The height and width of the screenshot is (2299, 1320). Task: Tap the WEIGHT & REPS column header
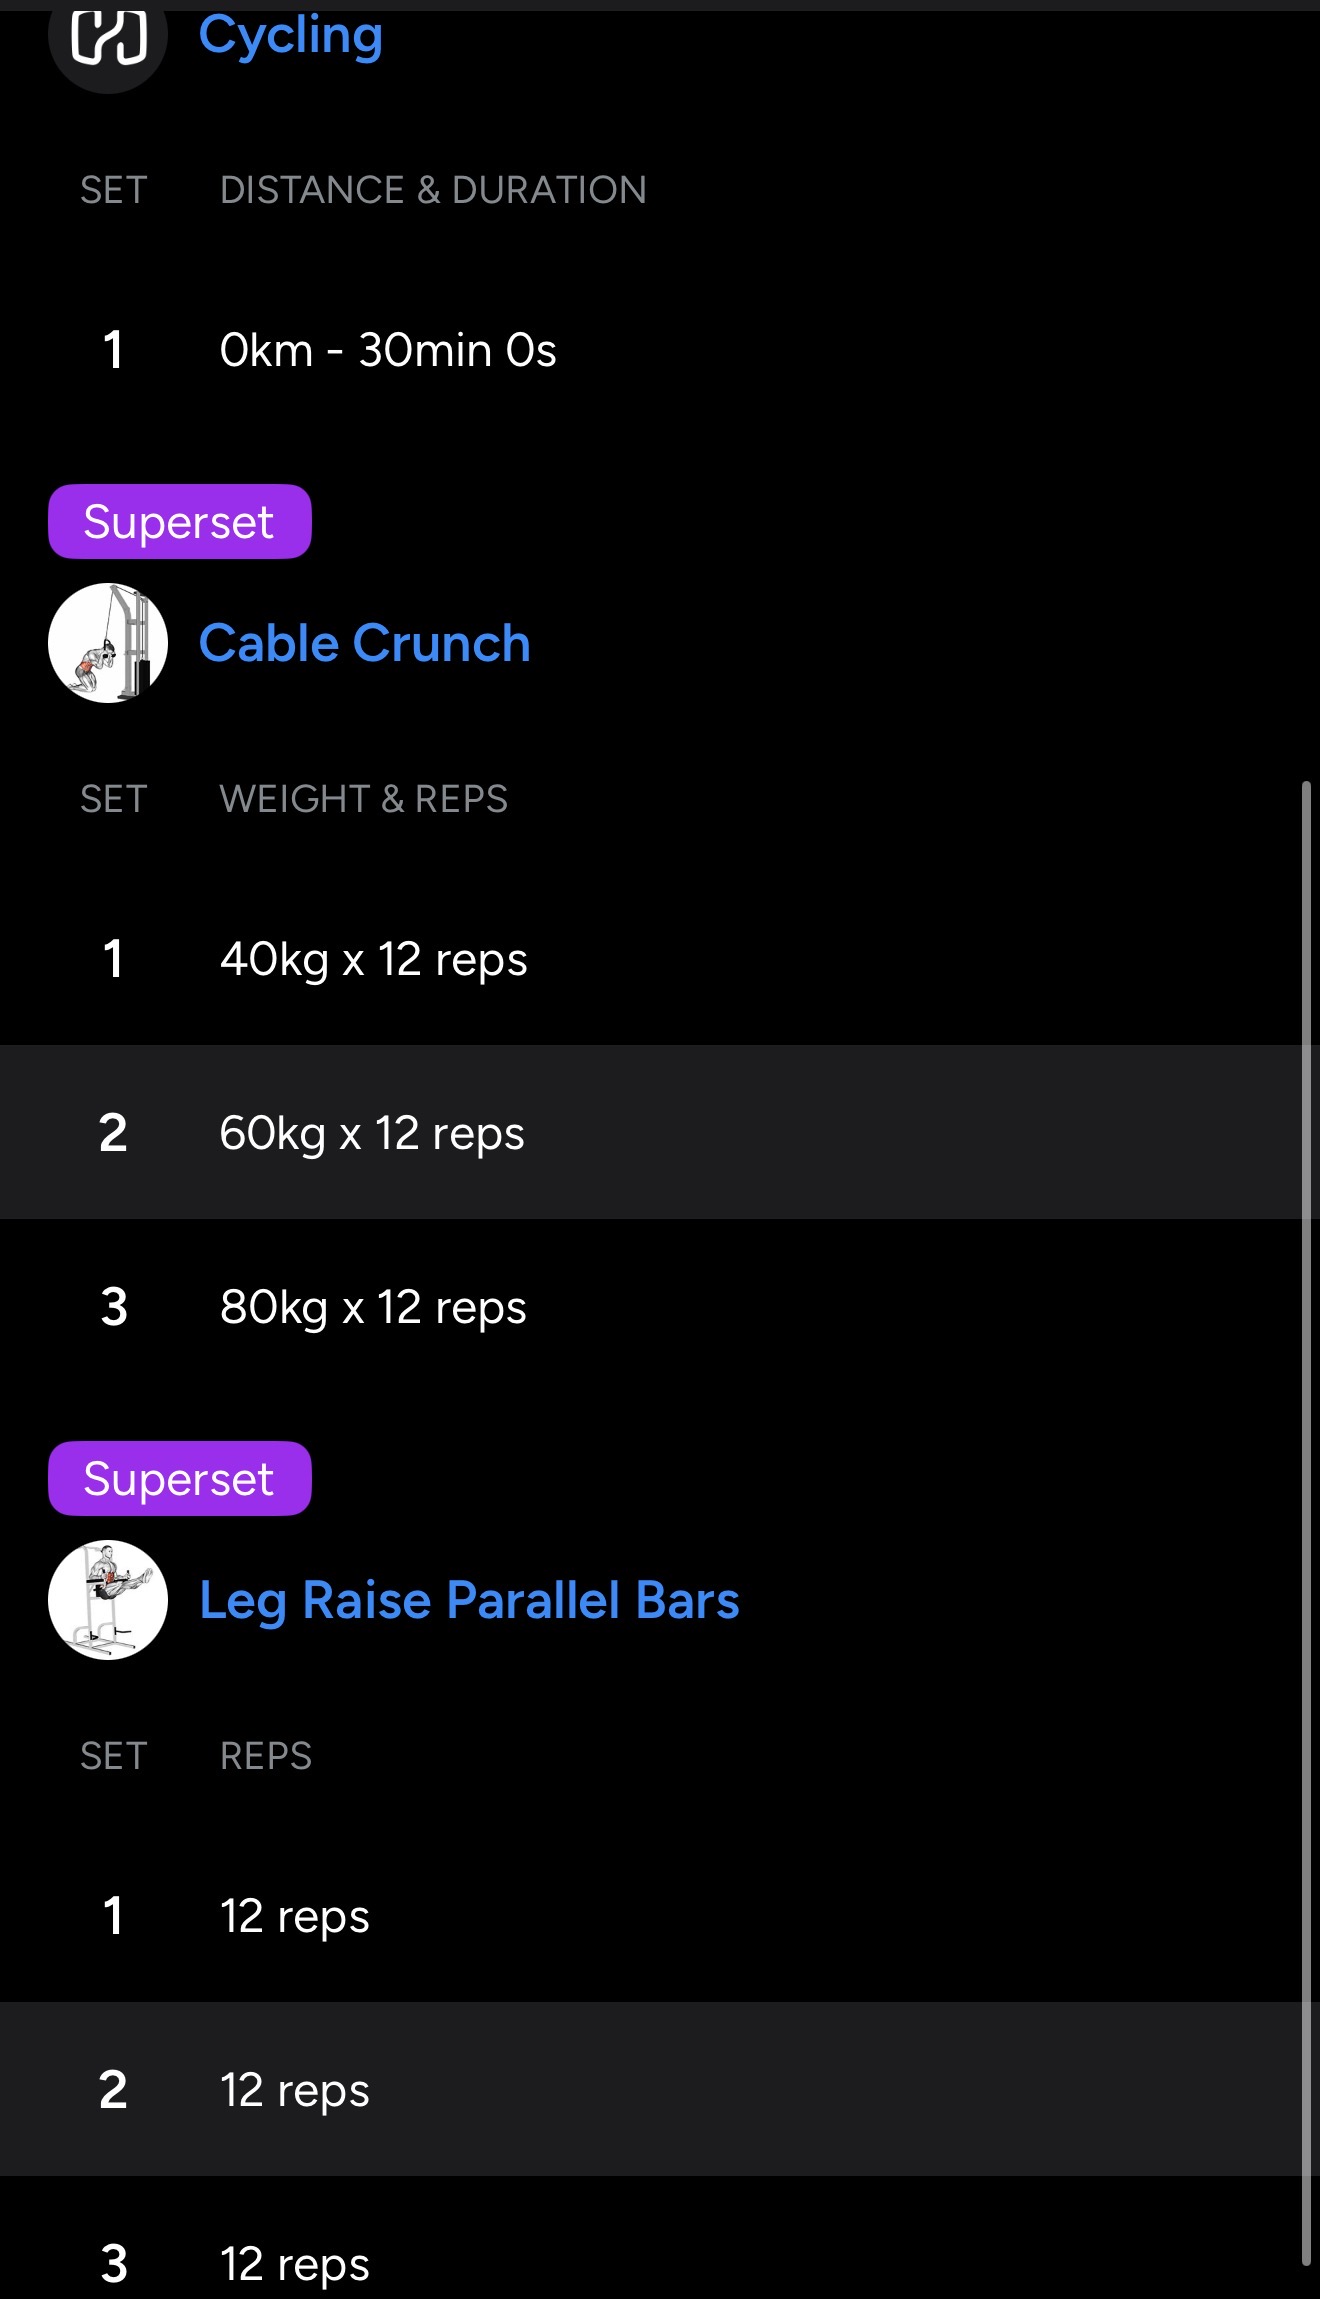(364, 799)
